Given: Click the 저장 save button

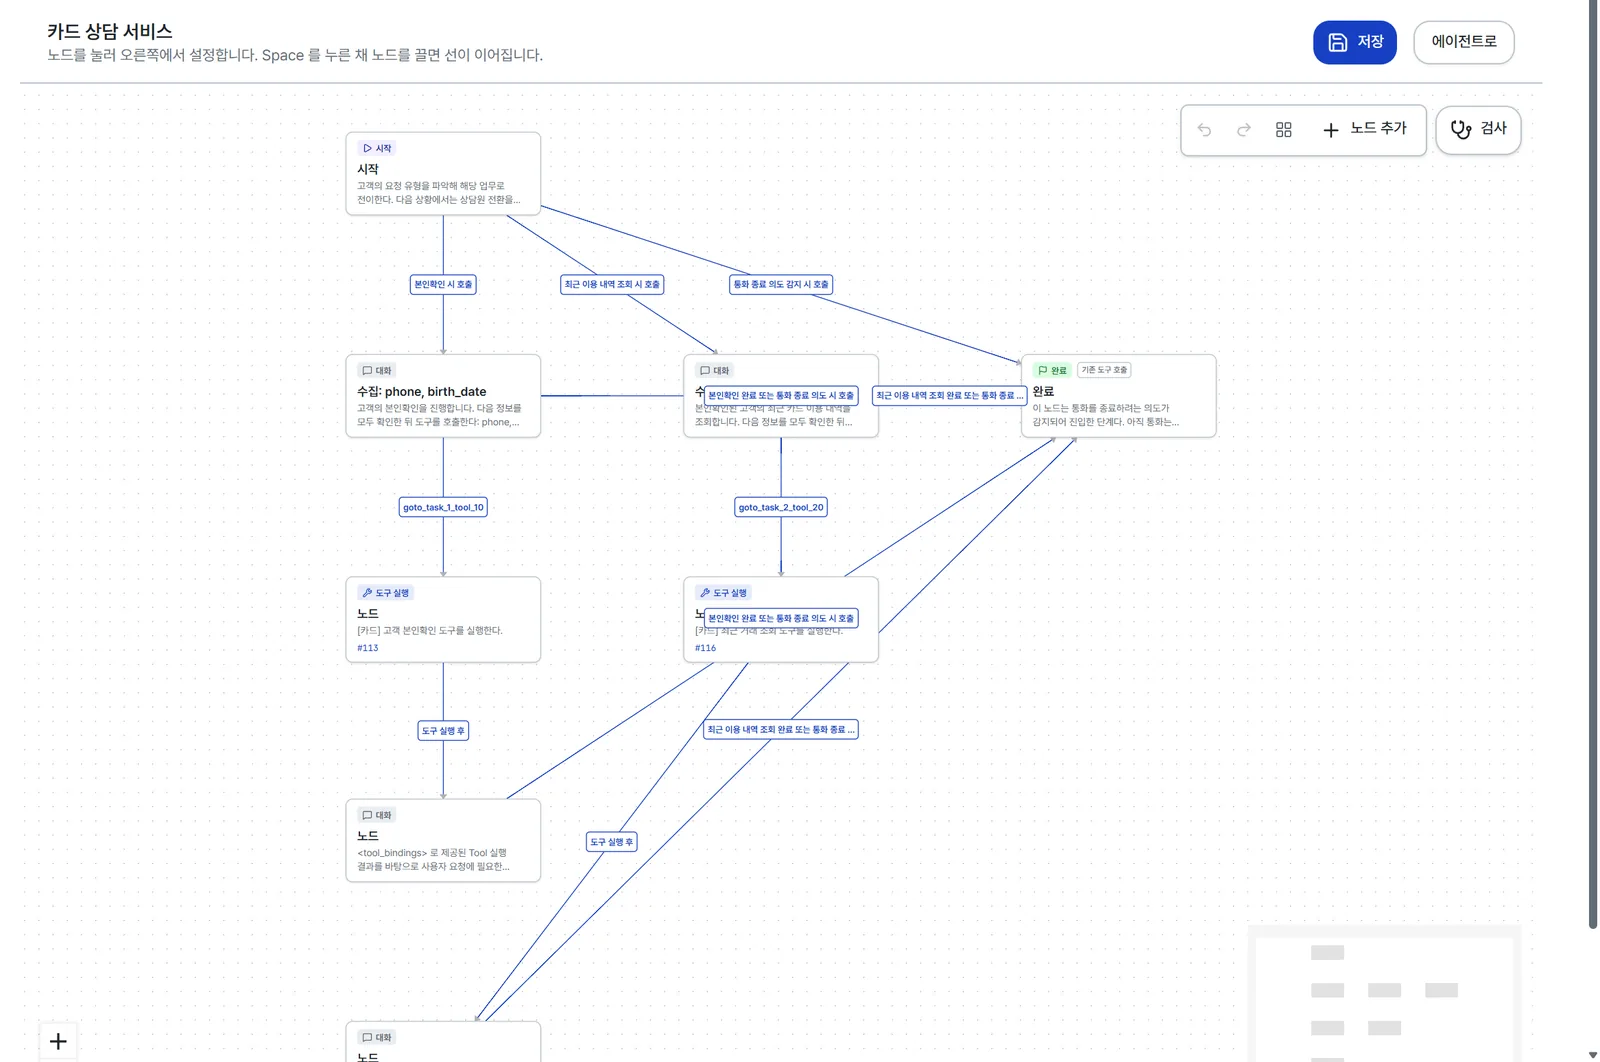Looking at the screenshot, I should [1354, 42].
